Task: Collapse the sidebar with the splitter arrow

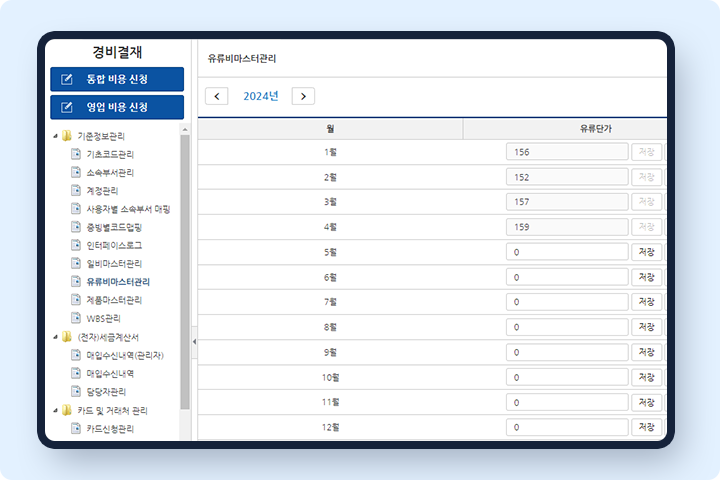Action: coord(195,342)
